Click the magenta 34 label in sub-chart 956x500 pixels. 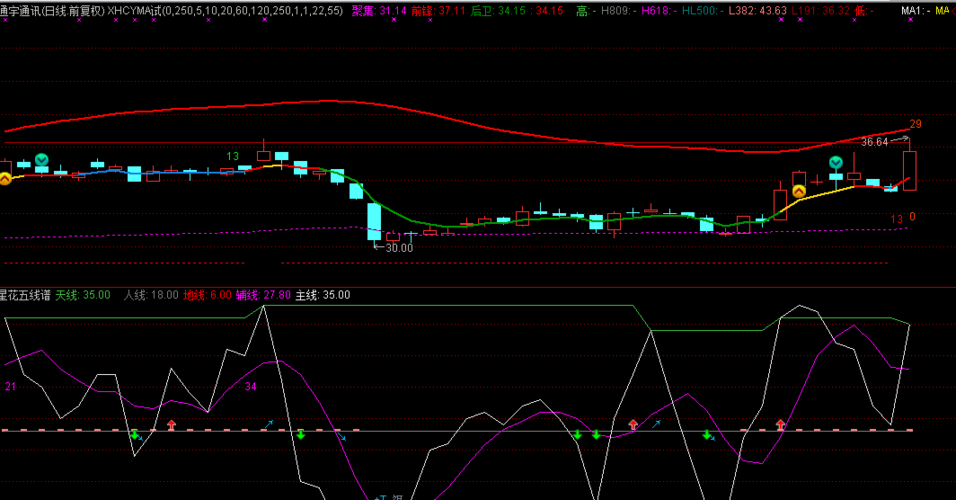[x=251, y=387]
